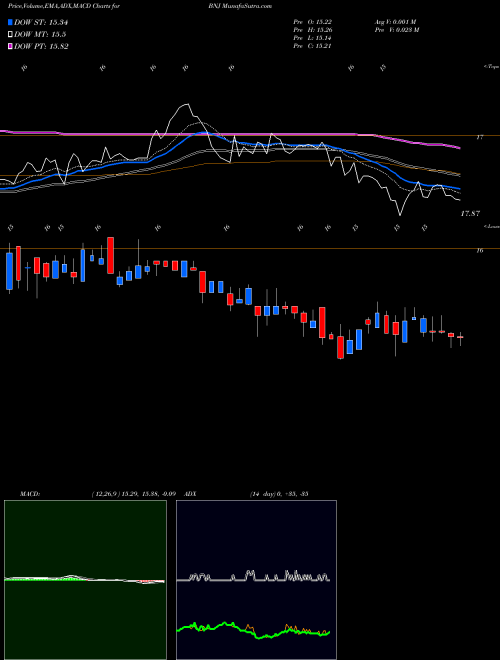Click the lowest red candlestick on the chart
500x660 pixels.
(340, 347)
